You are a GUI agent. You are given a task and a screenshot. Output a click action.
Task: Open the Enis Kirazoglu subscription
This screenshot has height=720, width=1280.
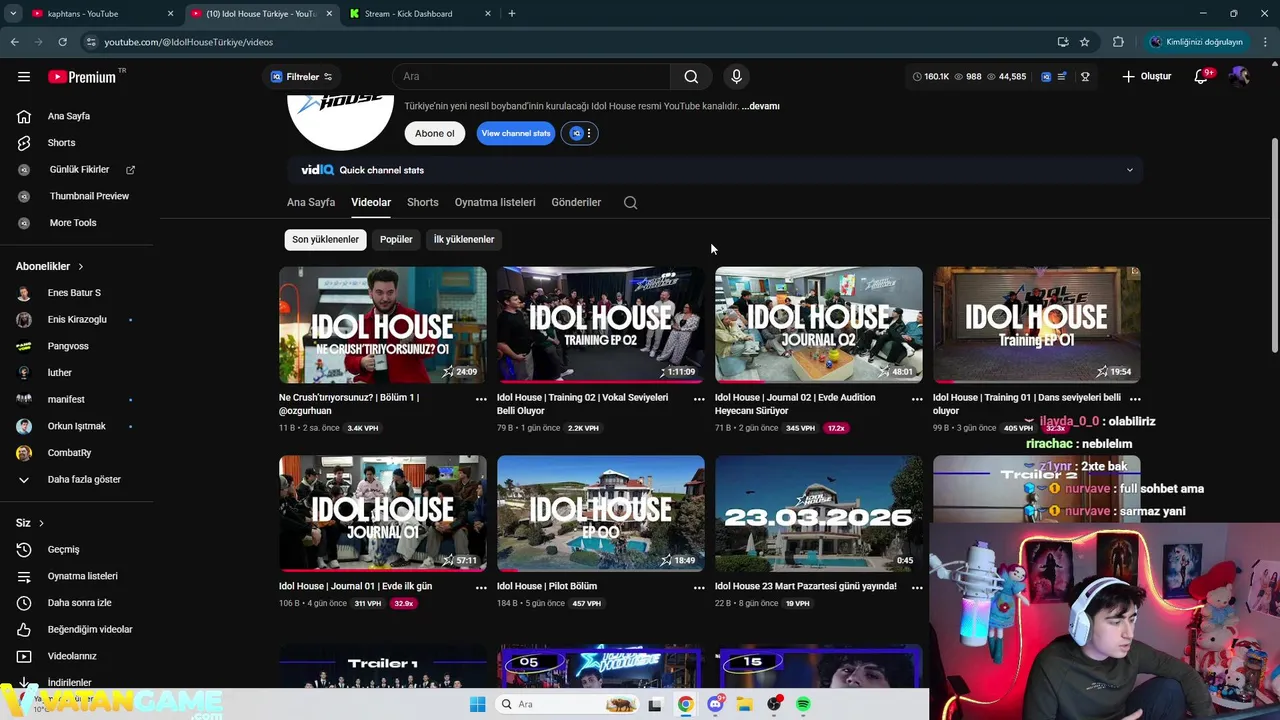click(78, 319)
